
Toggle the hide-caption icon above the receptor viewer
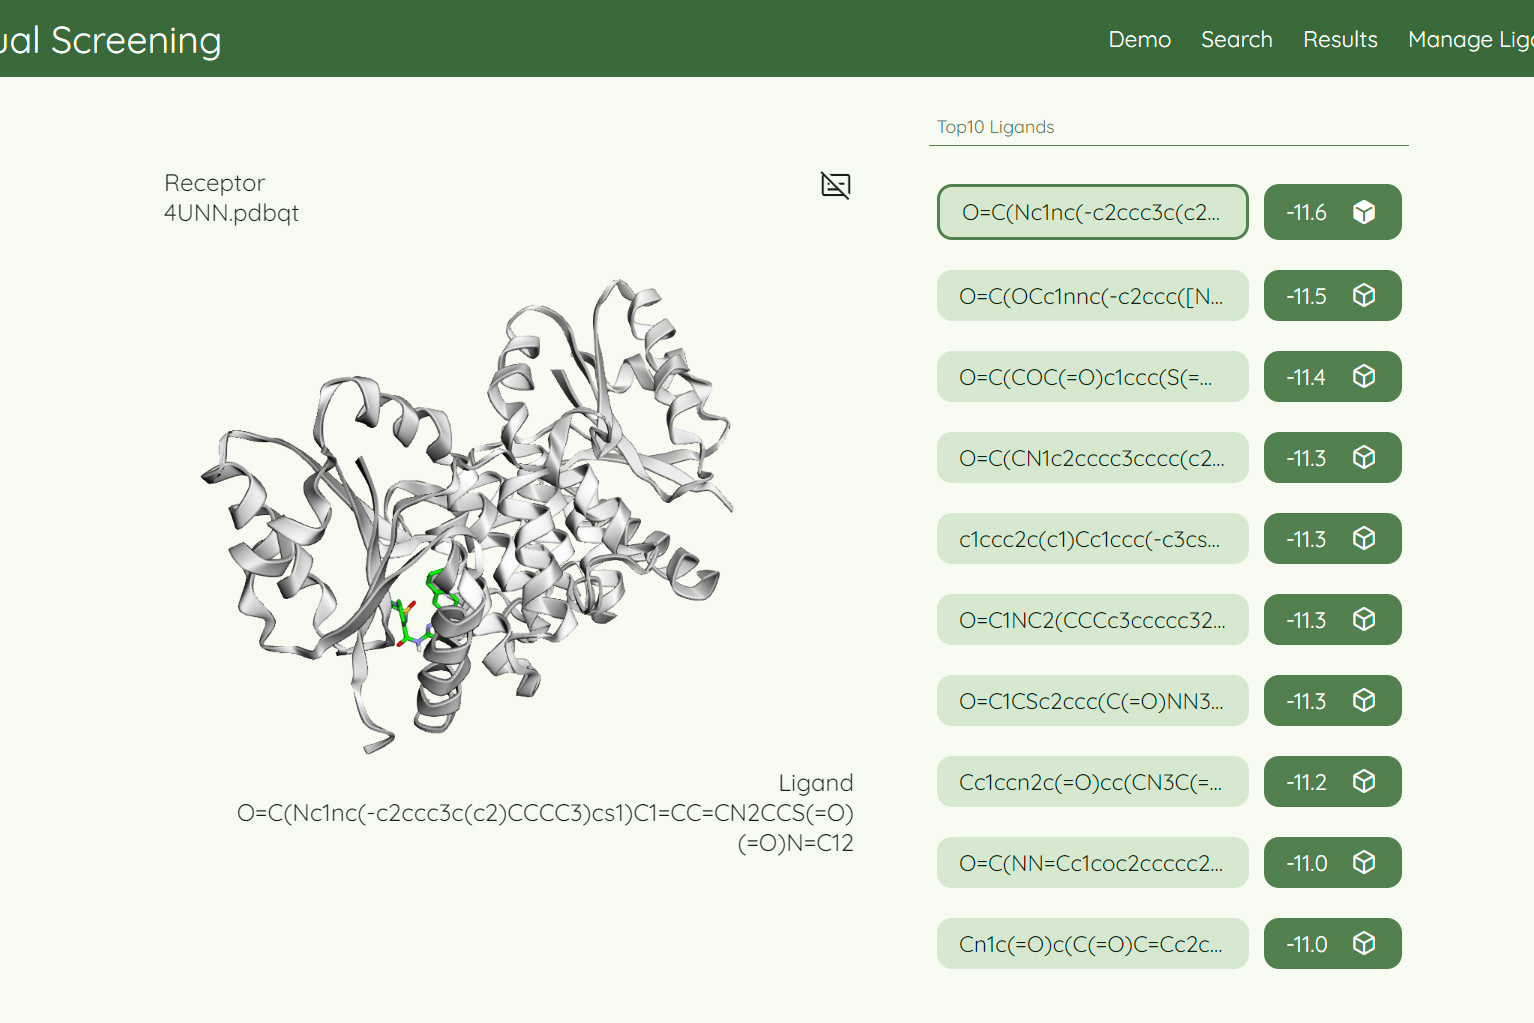click(x=835, y=185)
